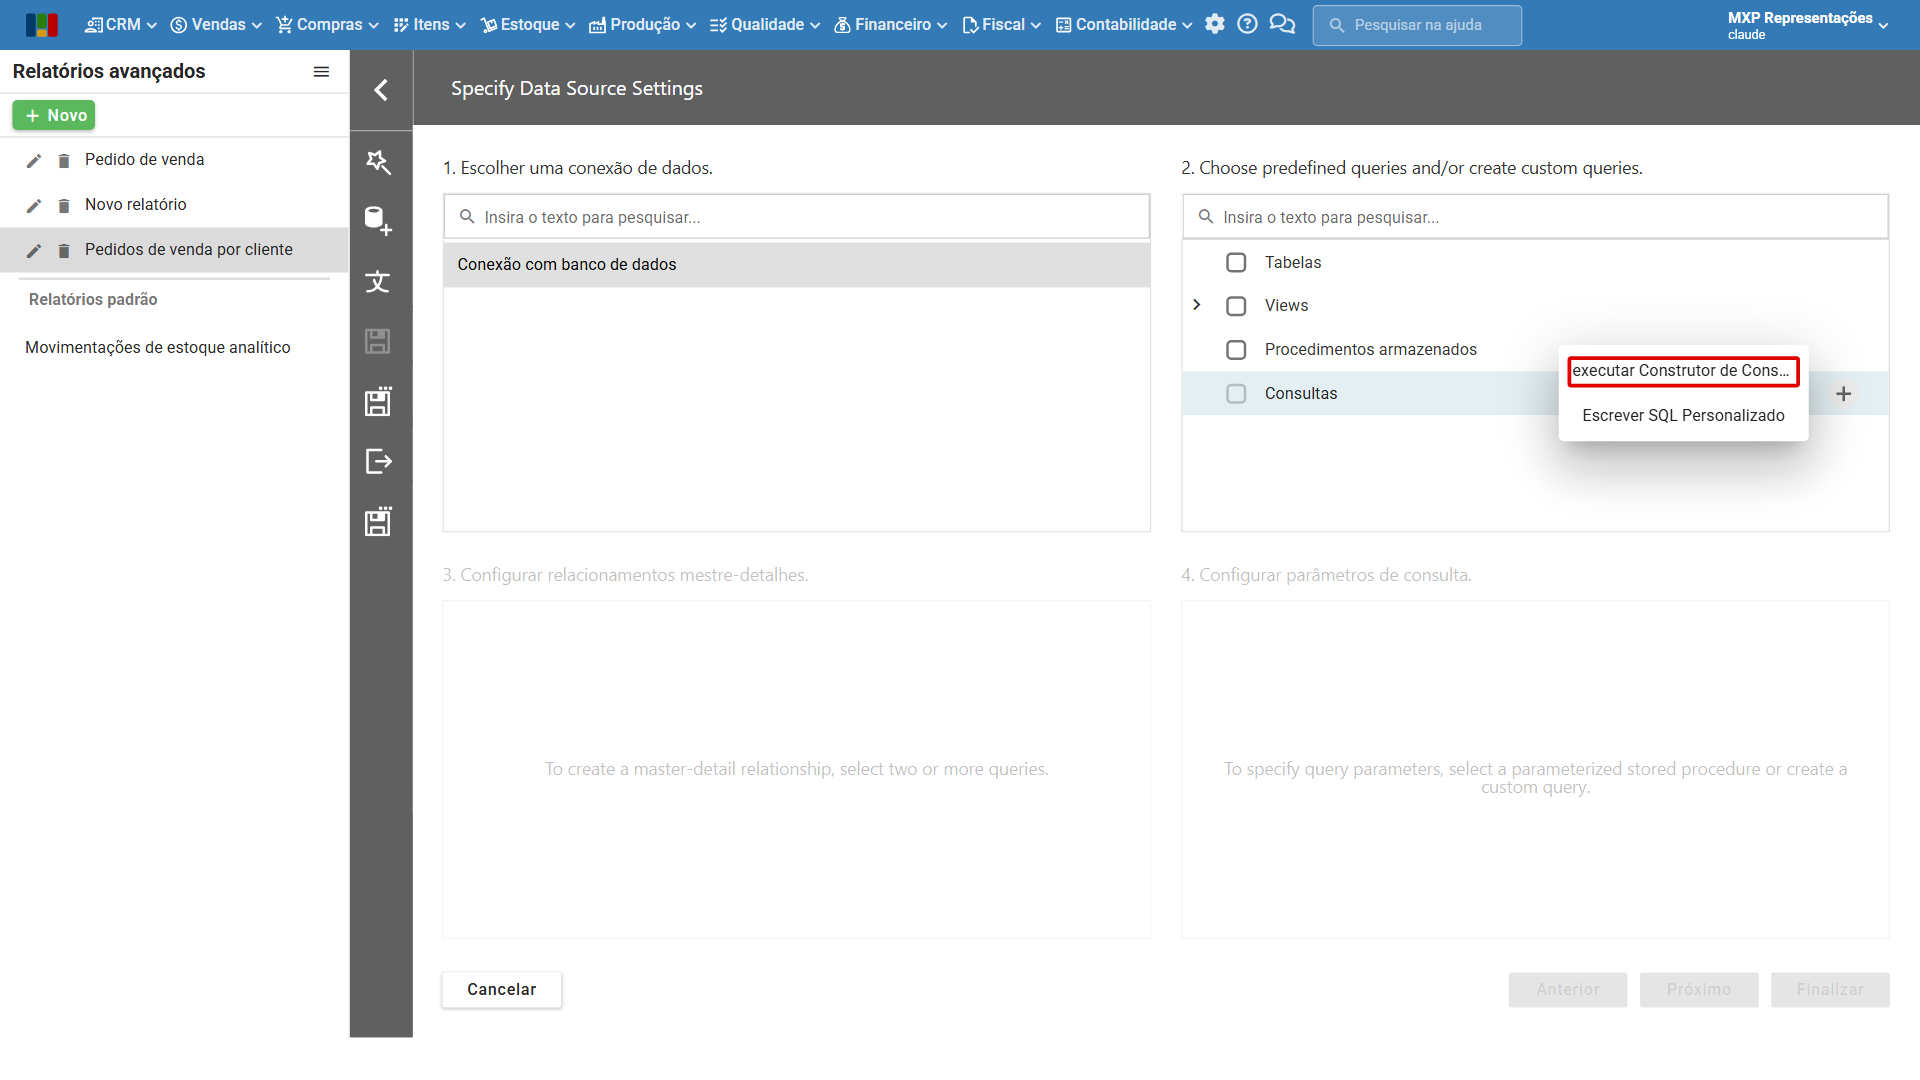1920x1080 pixels.
Task: Open the report wizard magic wand icon
Action: coord(378,161)
